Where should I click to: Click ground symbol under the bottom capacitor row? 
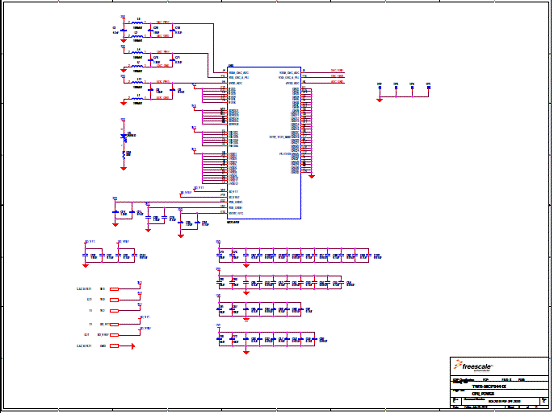coord(246,352)
